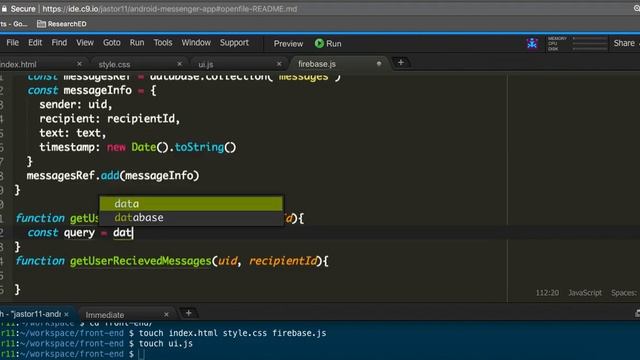Close the style.css tab
This screenshot has width=640, height=360.
click(180, 64)
